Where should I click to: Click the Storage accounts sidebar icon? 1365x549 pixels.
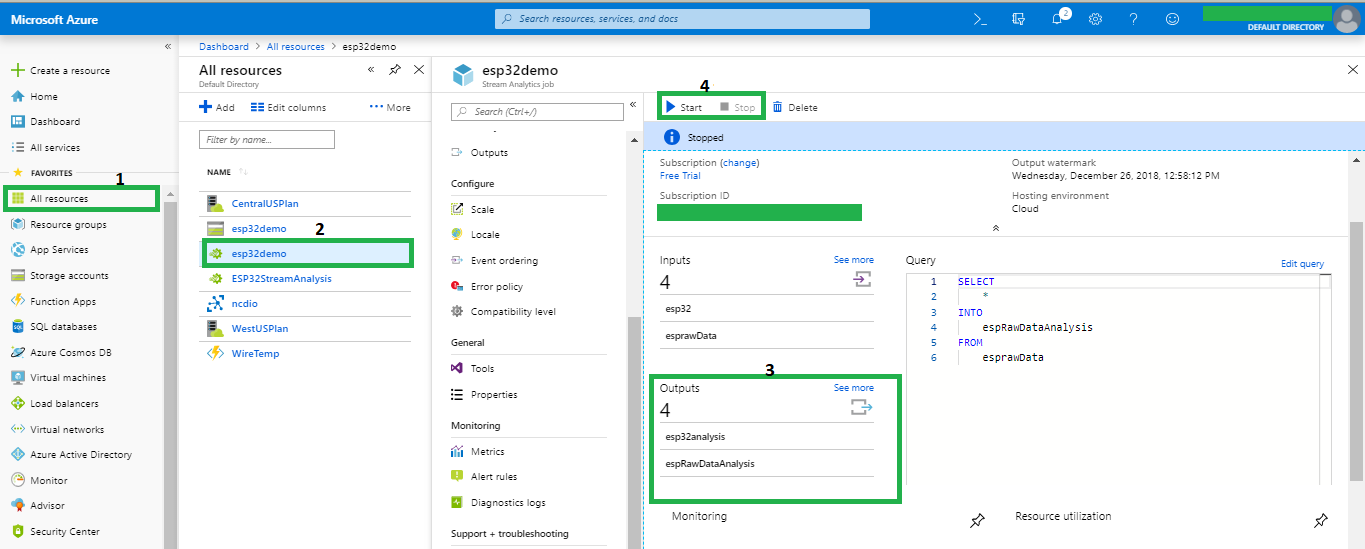[17, 276]
